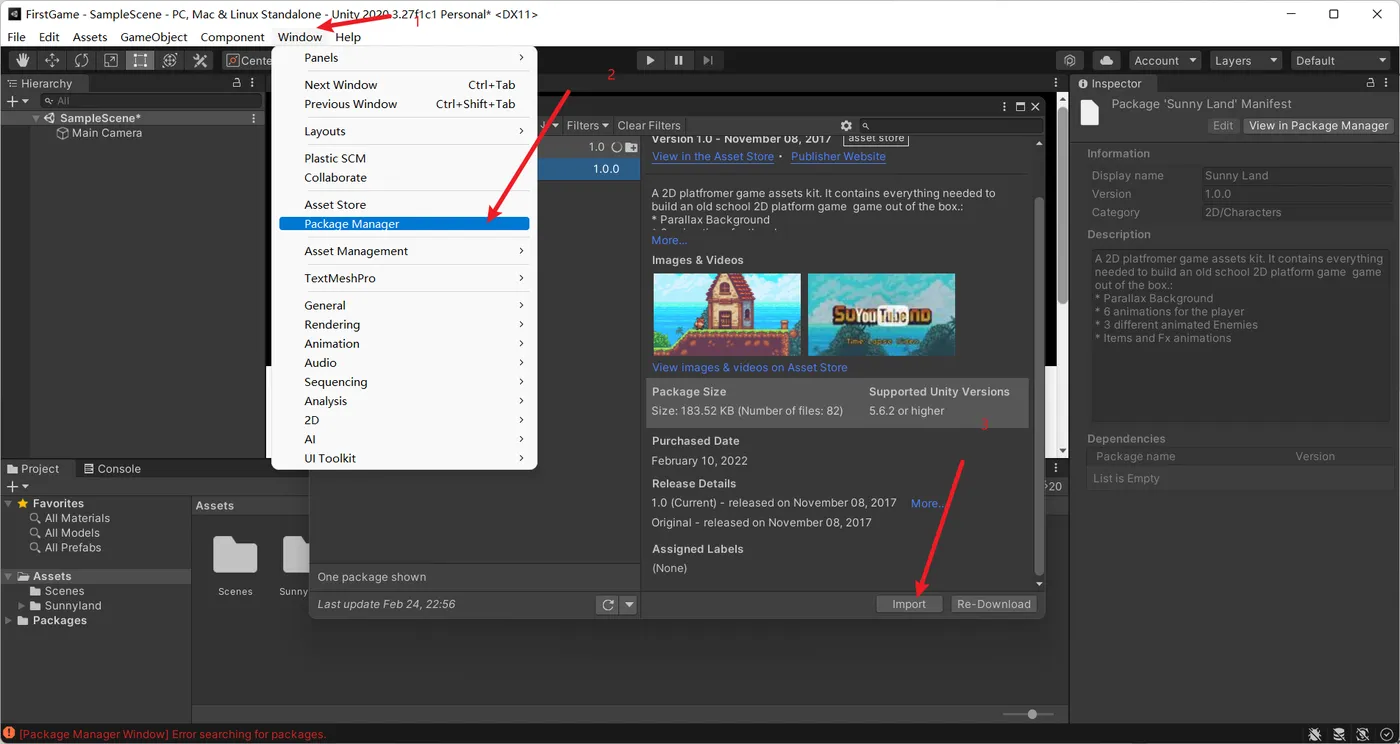Open the custom editor tools icon
Image resolution: width=1400 pixels, height=744 pixels.
point(200,61)
